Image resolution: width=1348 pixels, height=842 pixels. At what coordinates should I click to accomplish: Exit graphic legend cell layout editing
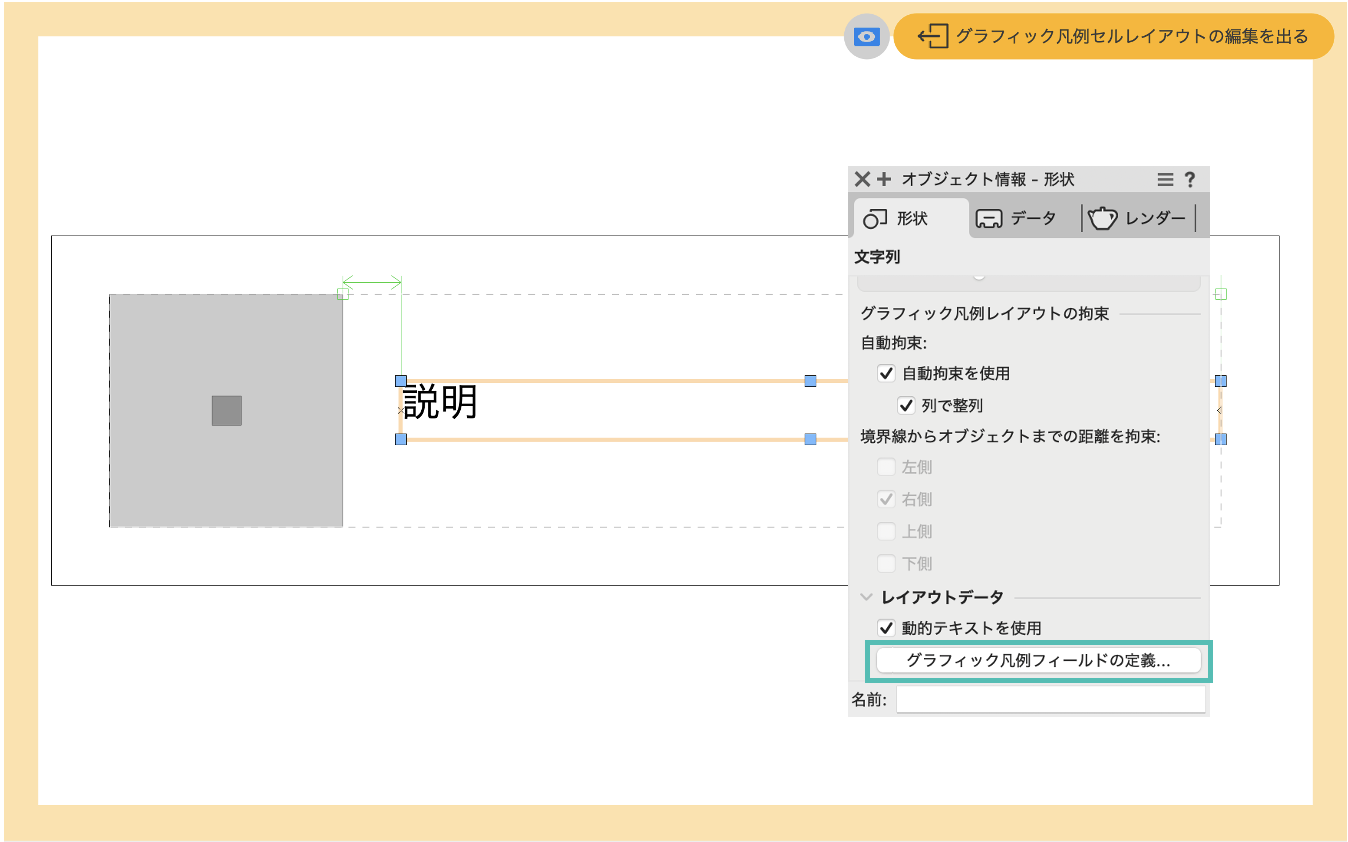1113,37
